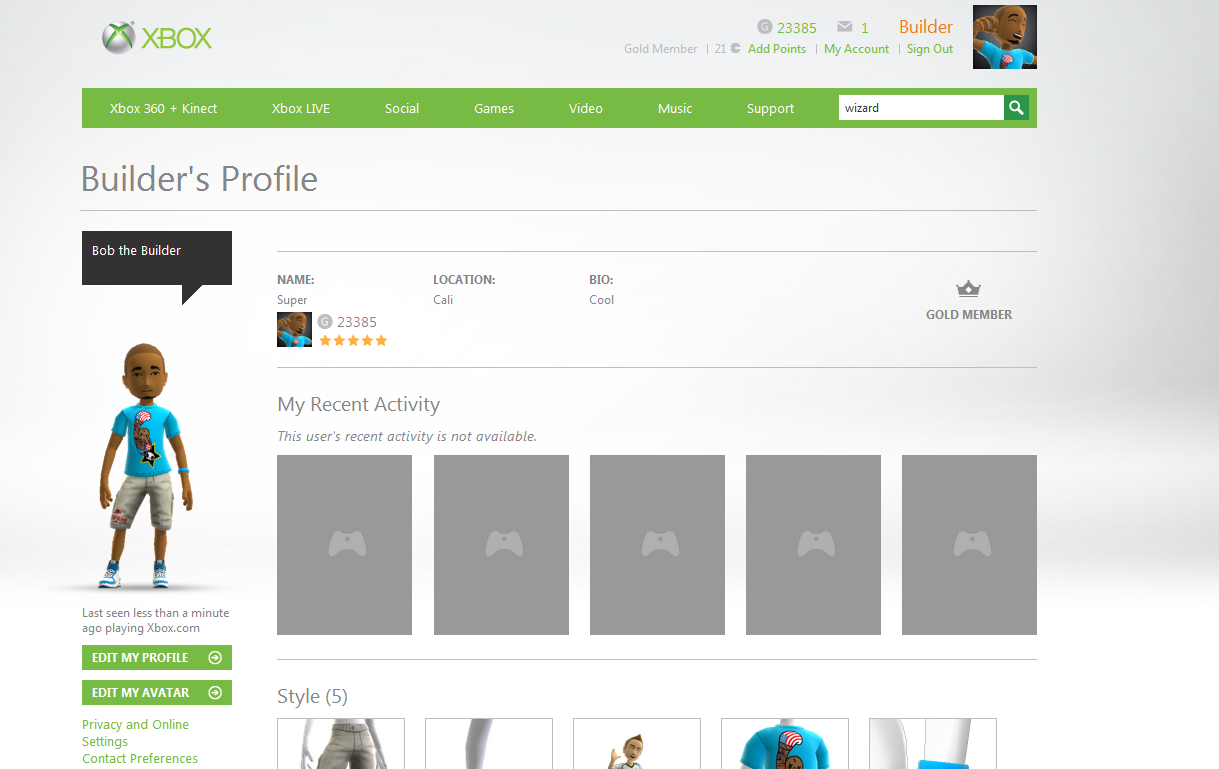Click the Builder gamertag in the header

tap(926, 27)
